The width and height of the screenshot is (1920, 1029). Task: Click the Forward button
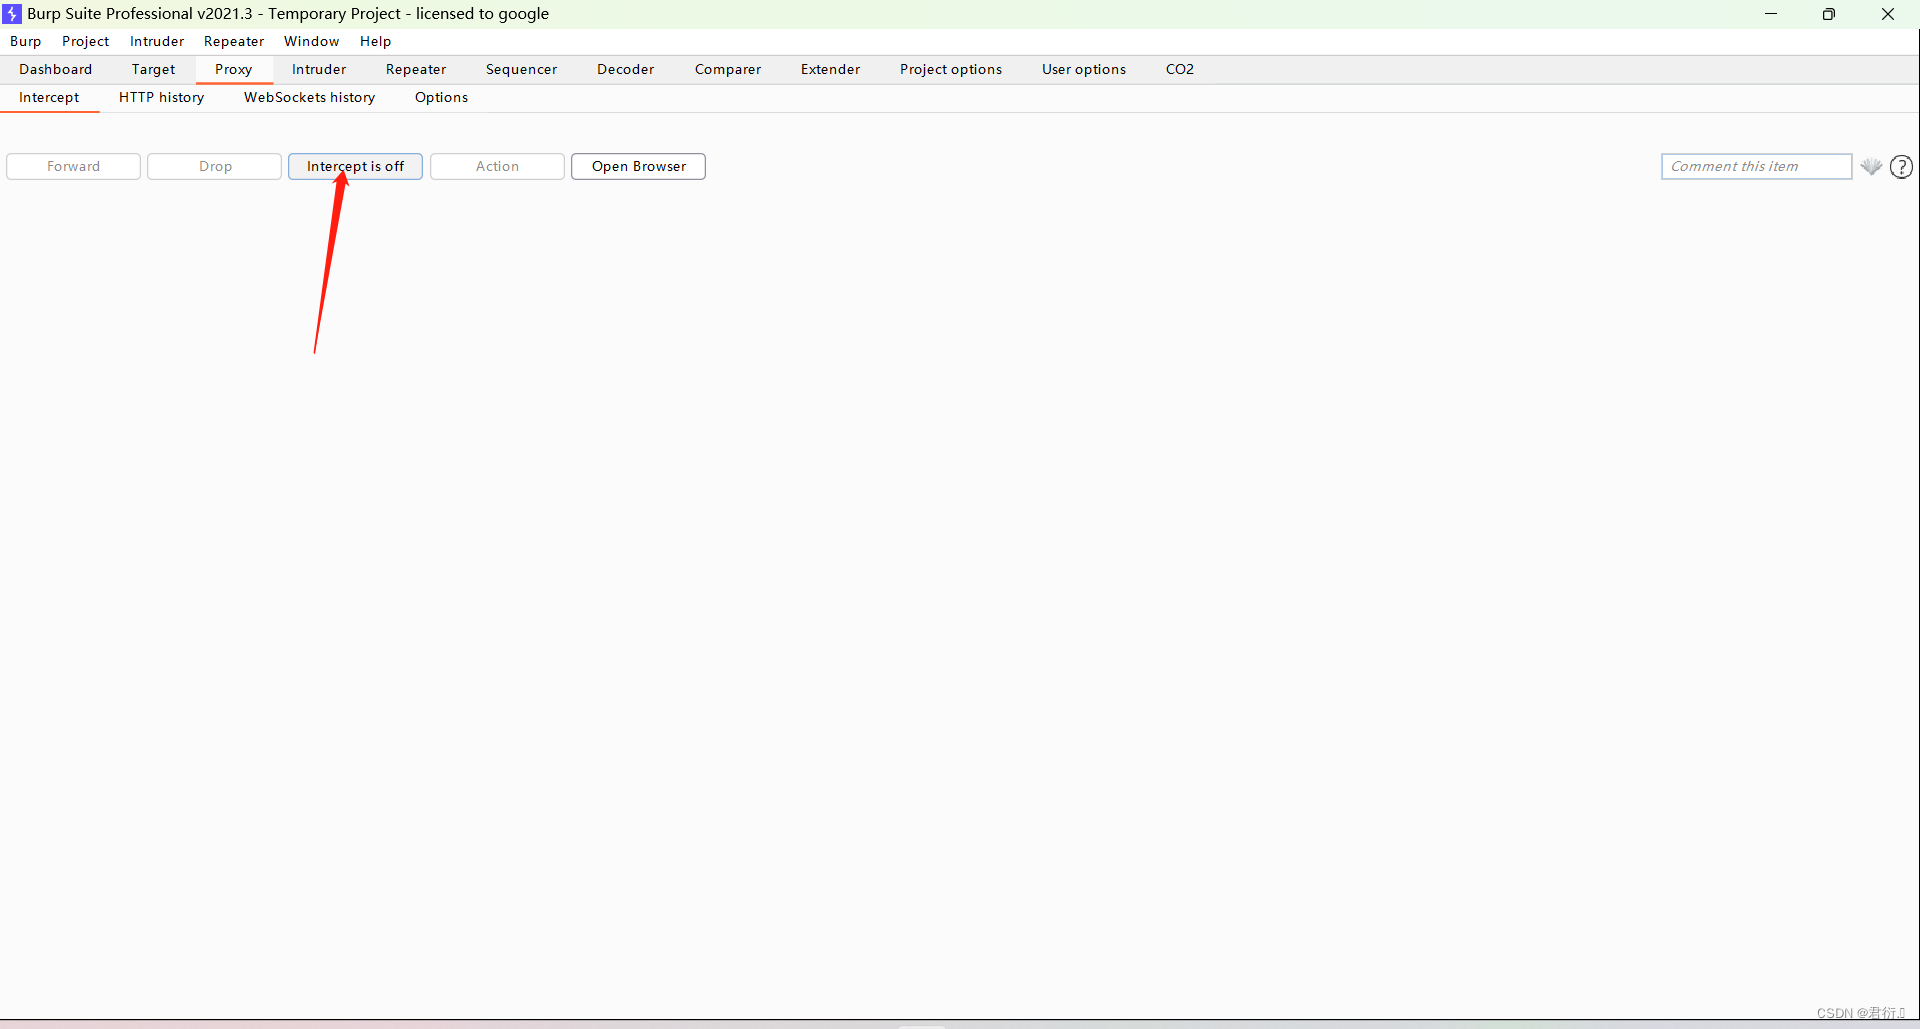[73, 167]
